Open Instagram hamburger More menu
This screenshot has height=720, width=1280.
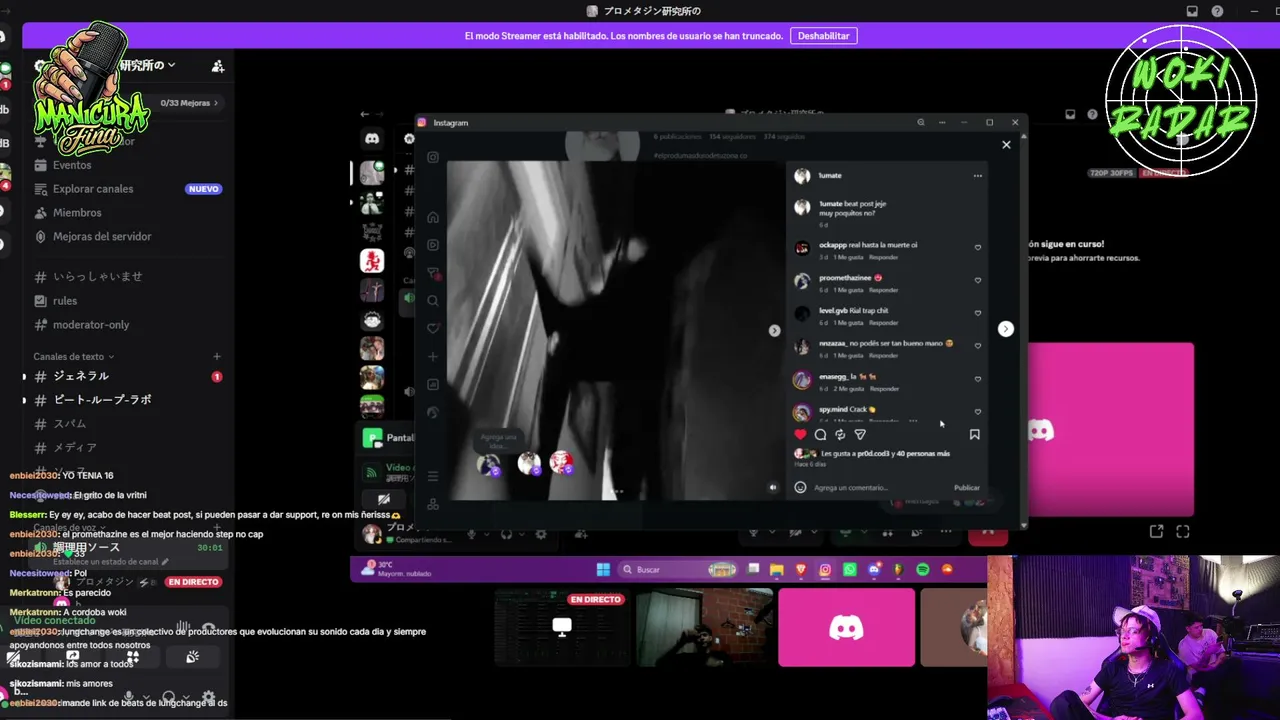click(x=433, y=476)
